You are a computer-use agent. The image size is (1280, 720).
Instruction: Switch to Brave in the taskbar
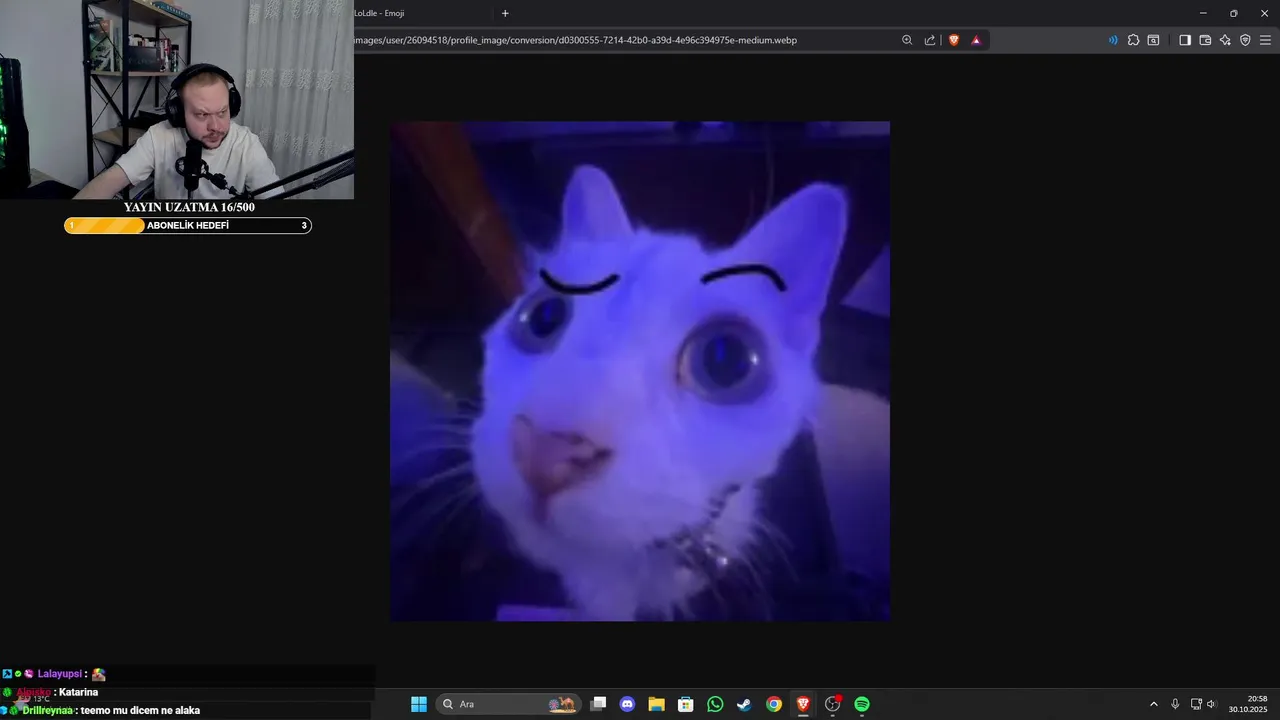click(803, 704)
